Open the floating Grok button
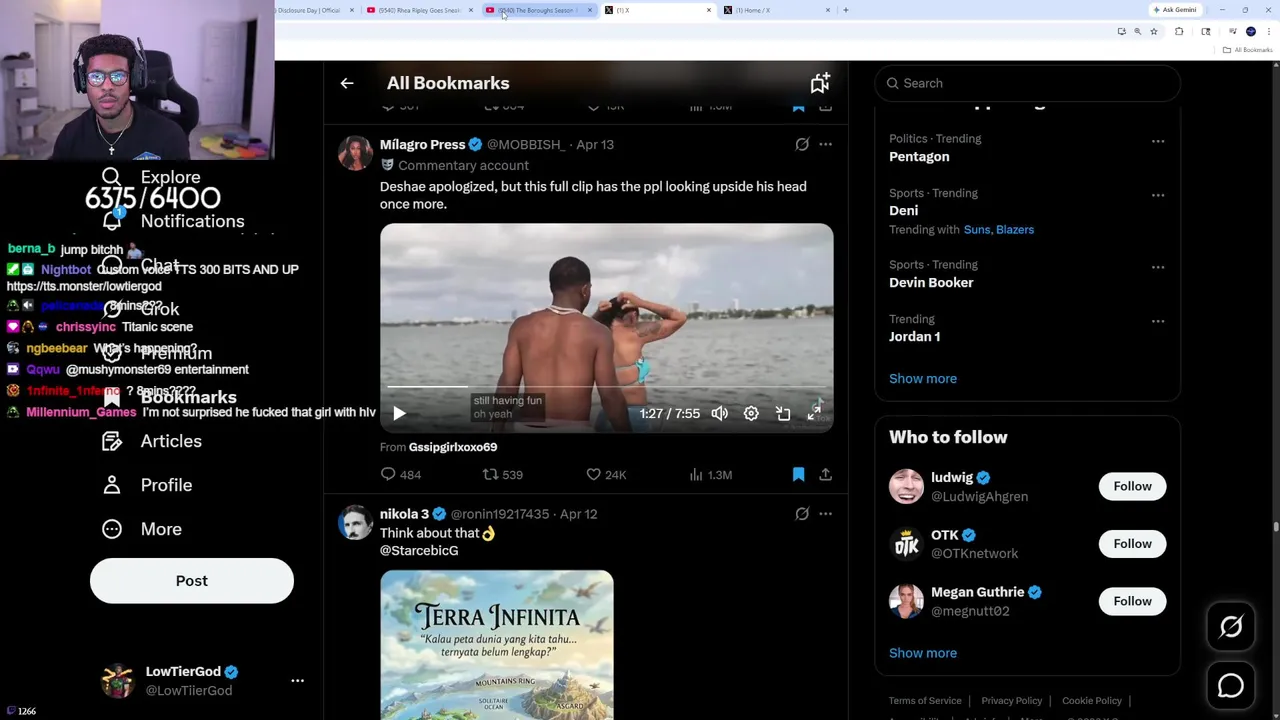 (x=1231, y=627)
